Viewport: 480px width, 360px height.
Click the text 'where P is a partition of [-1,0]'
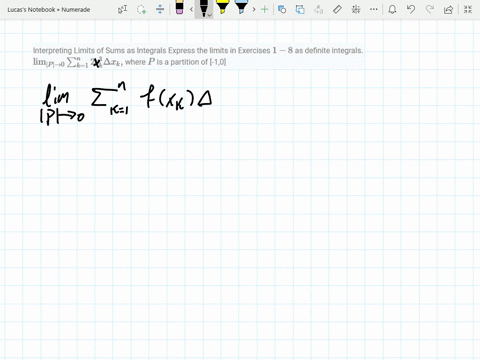[x=176, y=62]
